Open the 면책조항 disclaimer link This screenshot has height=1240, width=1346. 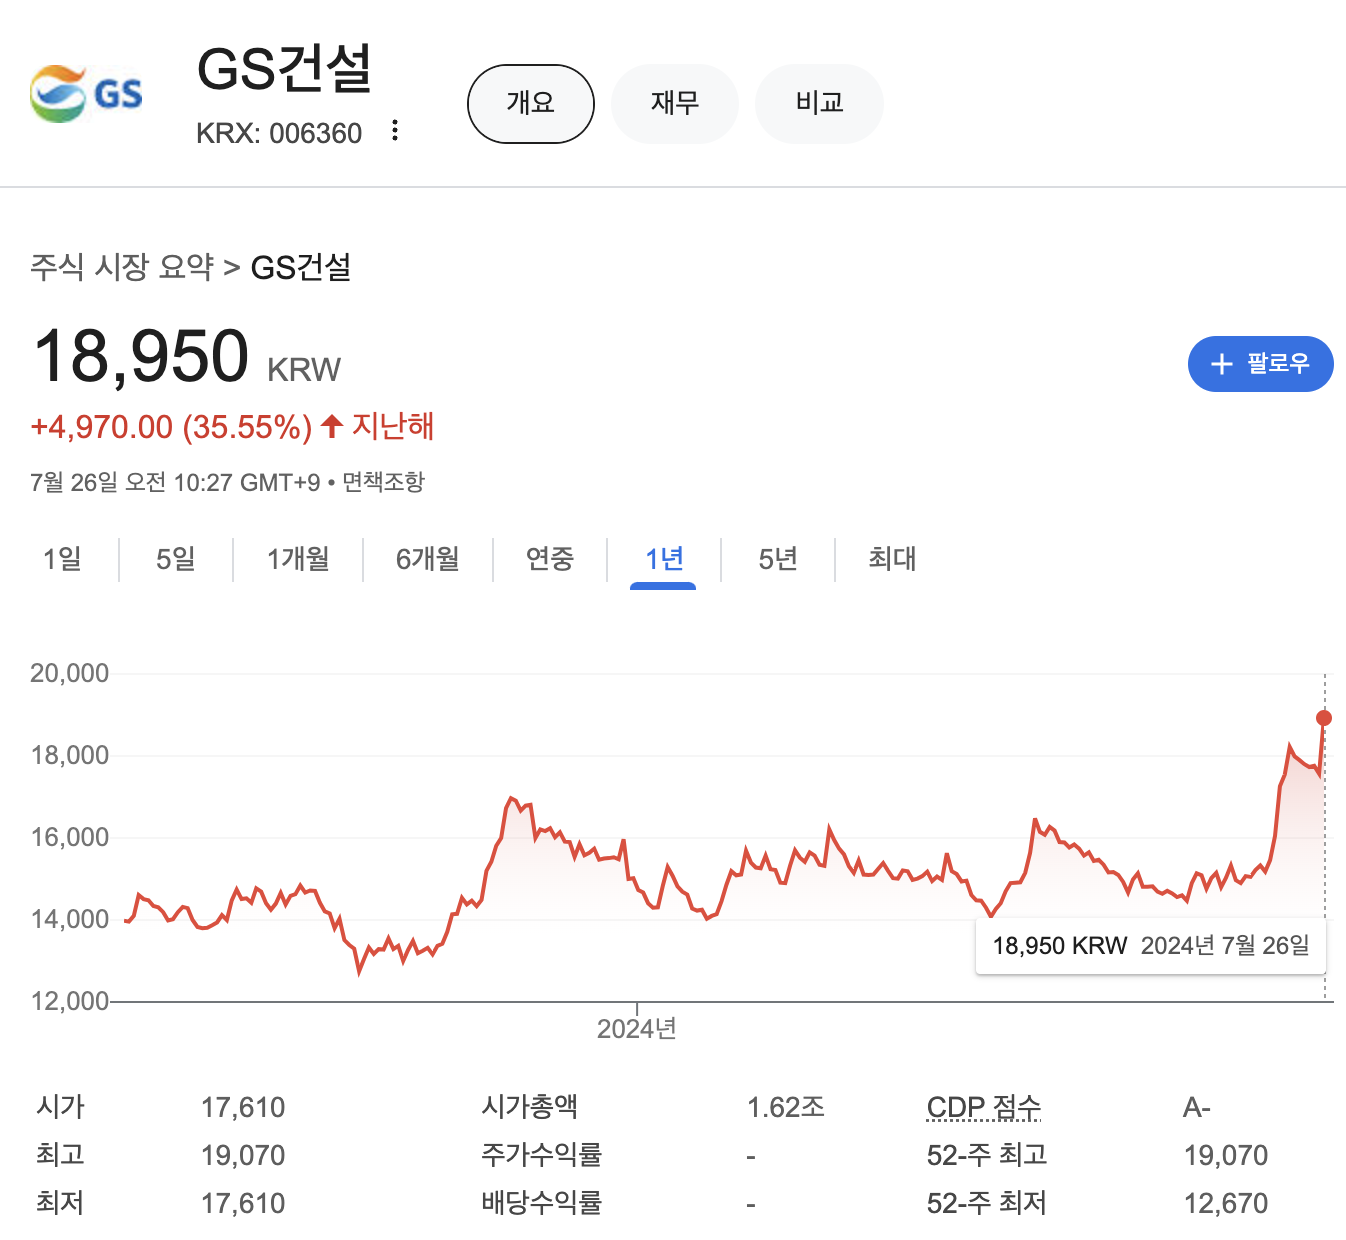pyautogui.click(x=383, y=482)
